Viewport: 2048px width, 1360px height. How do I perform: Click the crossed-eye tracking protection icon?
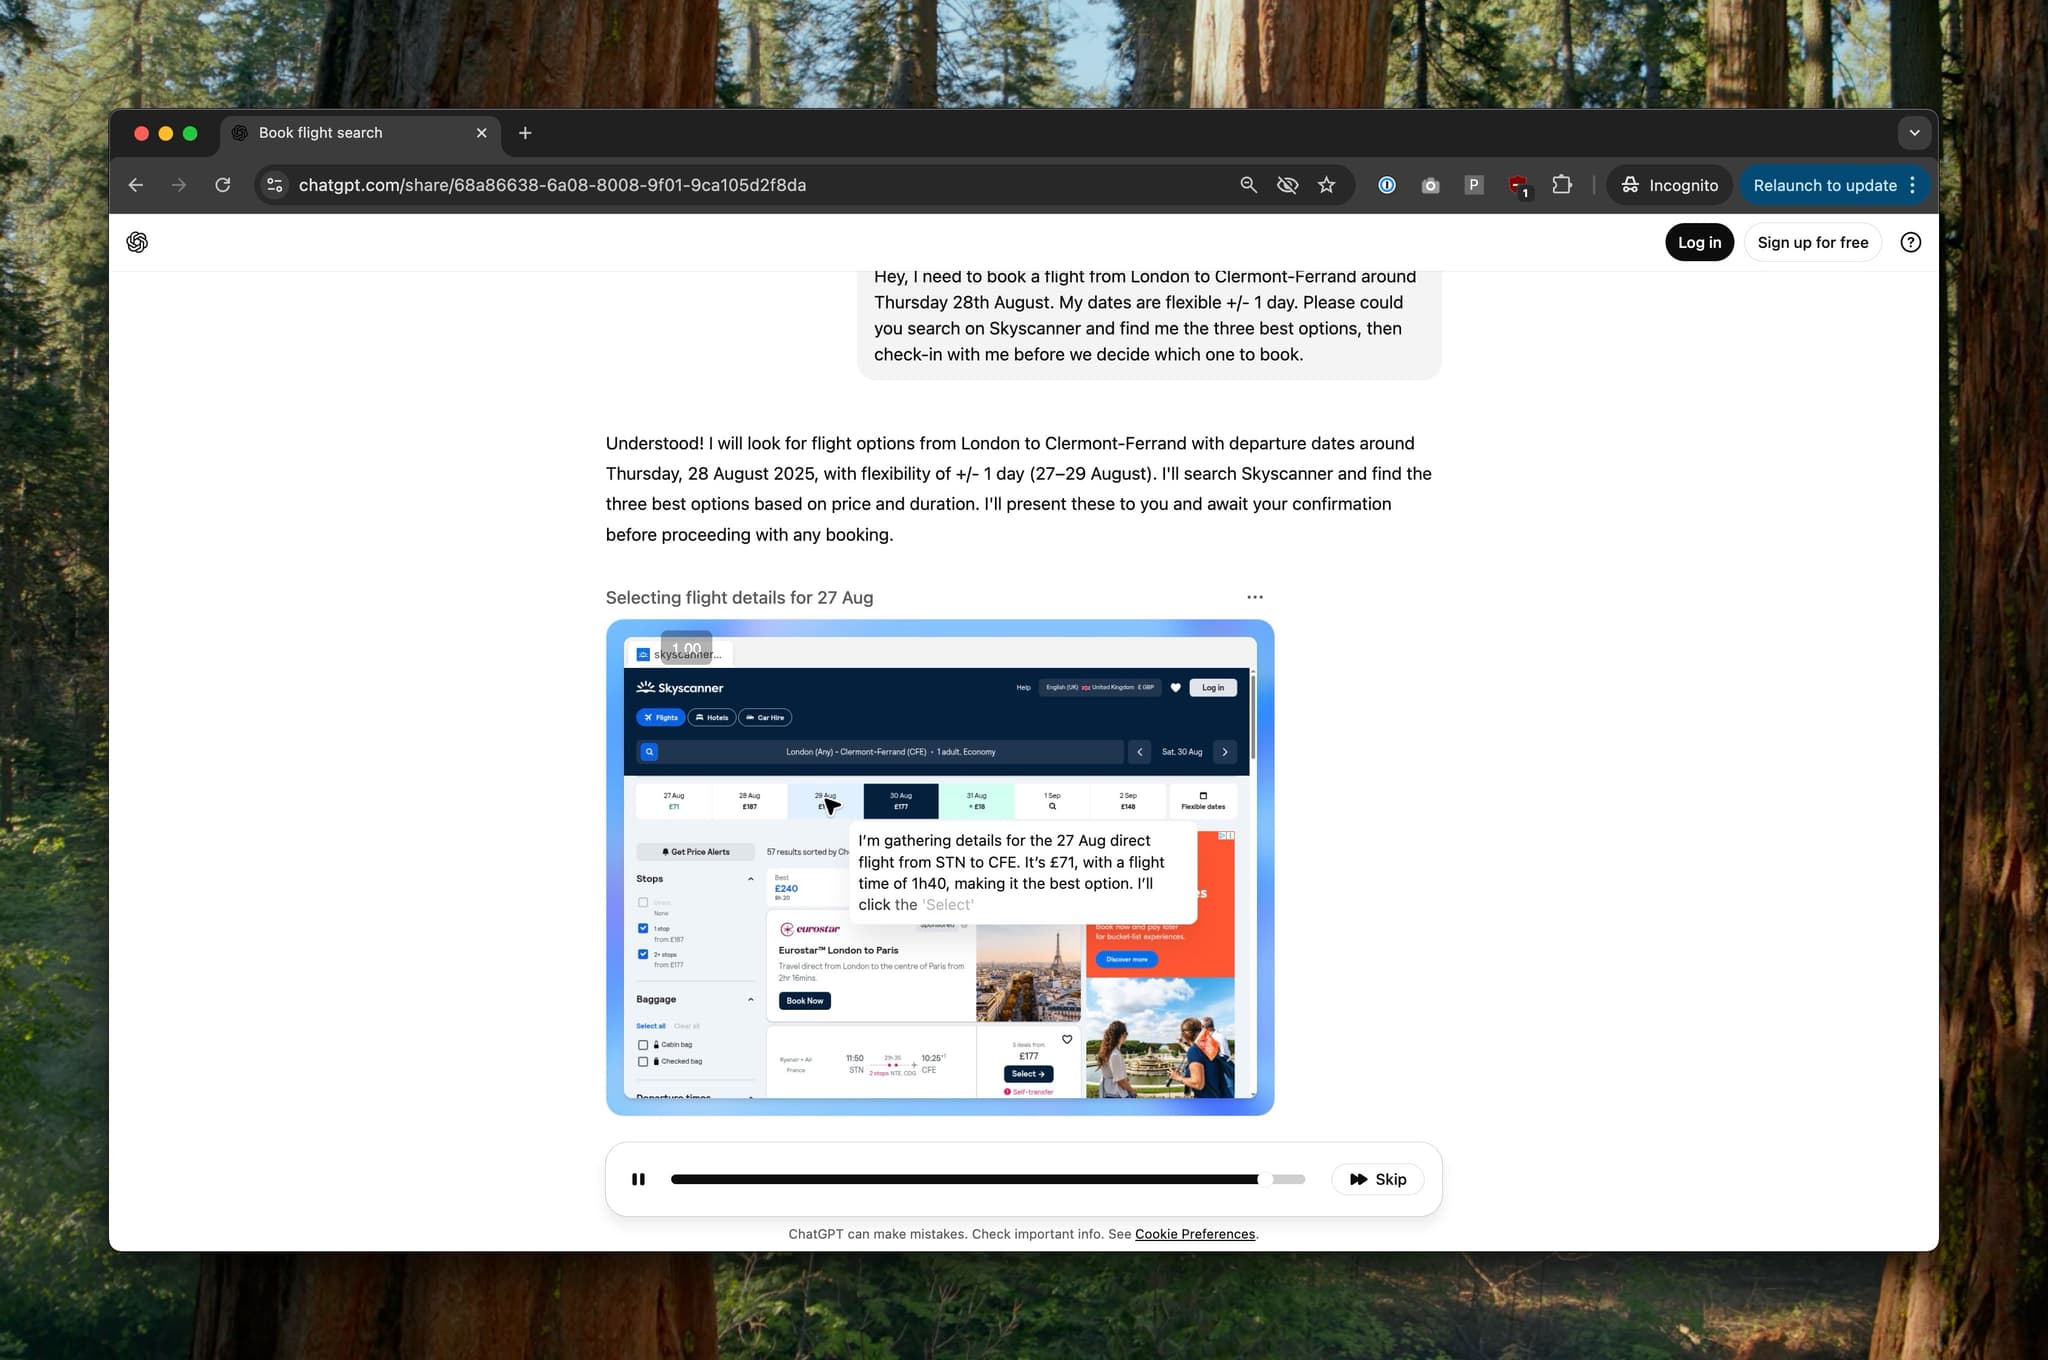(1287, 185)
